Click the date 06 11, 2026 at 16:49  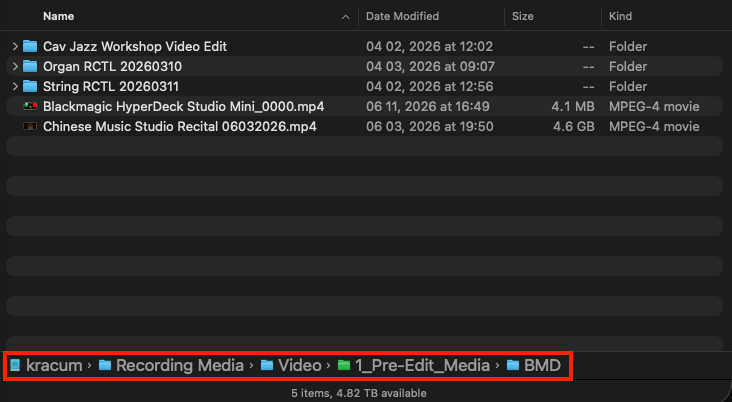coord(428,106)
